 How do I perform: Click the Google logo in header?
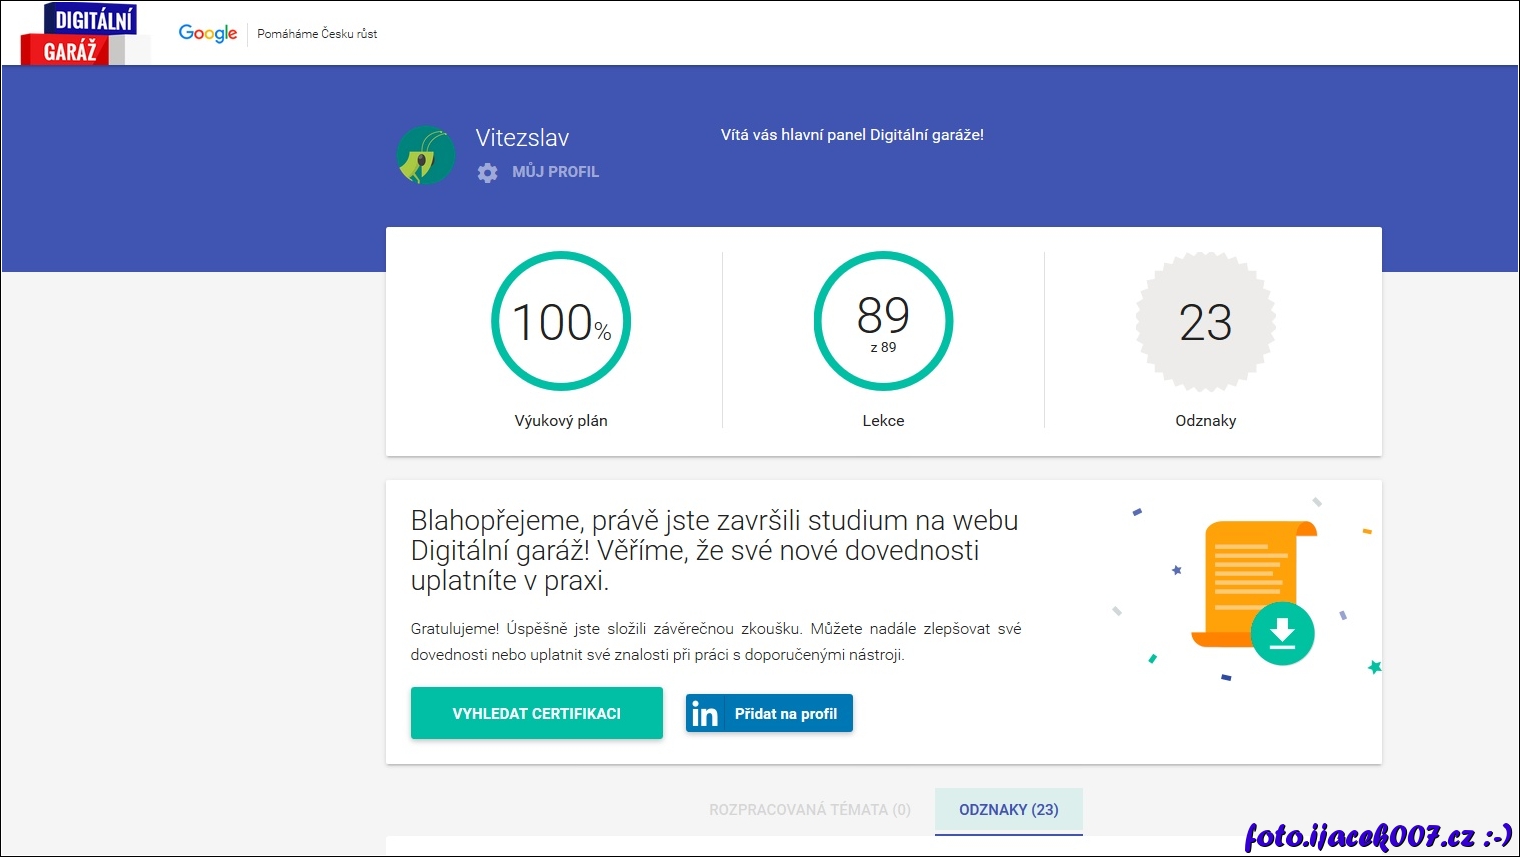(x=208, y=33)
